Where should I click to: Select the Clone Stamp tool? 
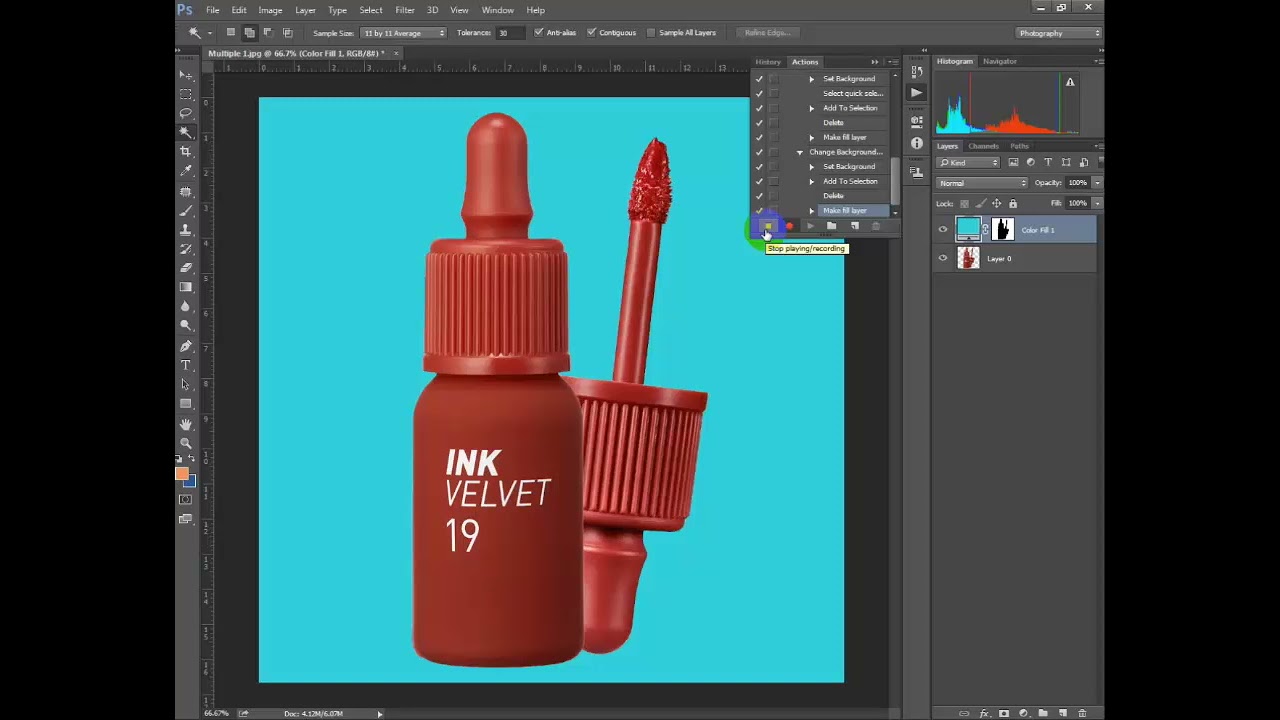tap(186, 229)
